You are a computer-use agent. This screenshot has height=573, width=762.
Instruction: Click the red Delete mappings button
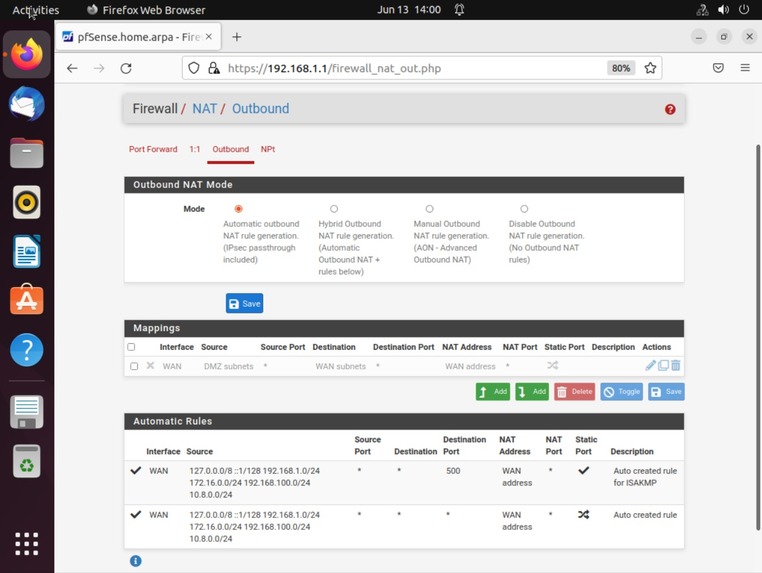point(574,392)
